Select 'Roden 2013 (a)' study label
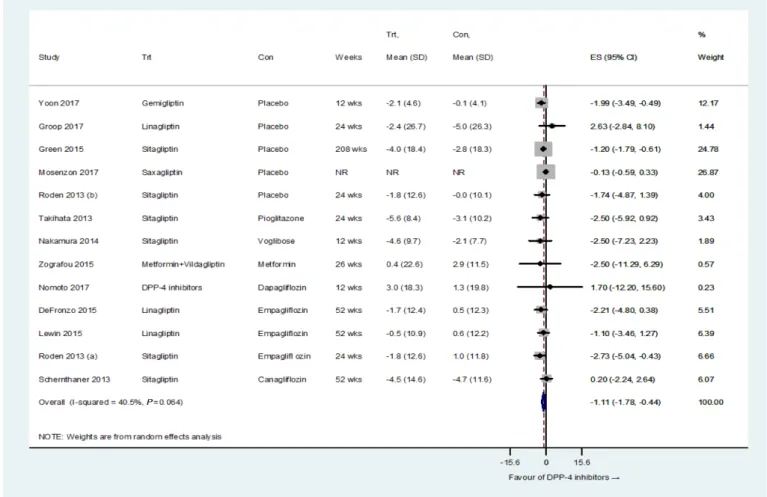The height and width of the screenshot is (497, 767). [68, 356]
